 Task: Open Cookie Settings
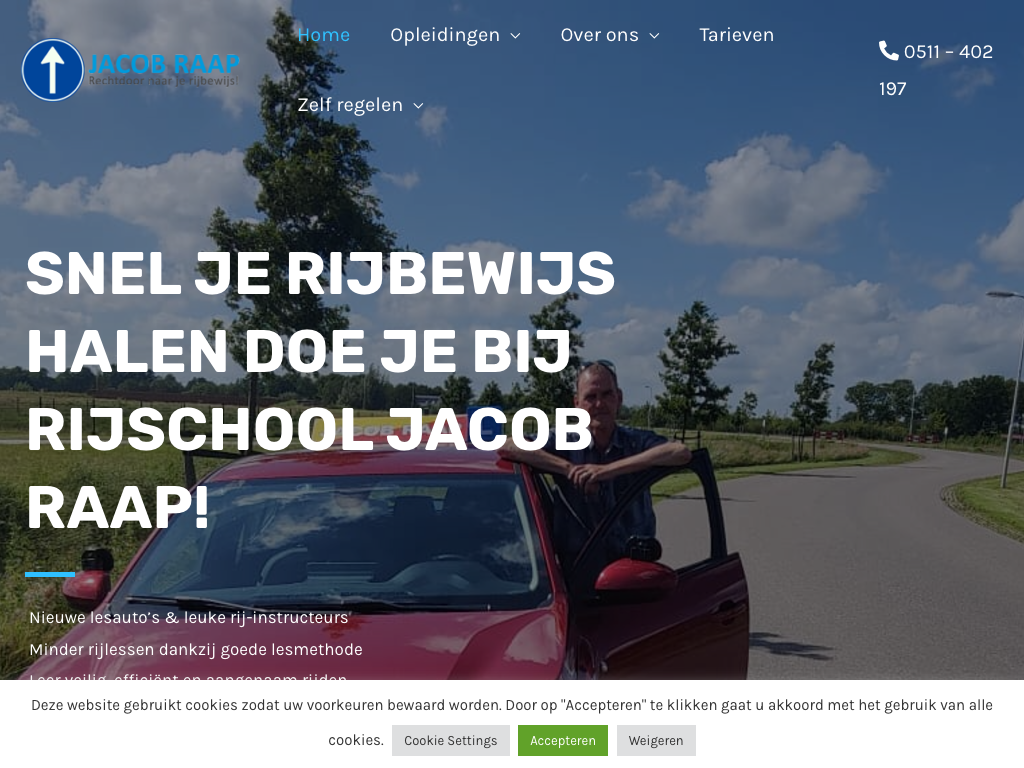[x=451, y=741]
